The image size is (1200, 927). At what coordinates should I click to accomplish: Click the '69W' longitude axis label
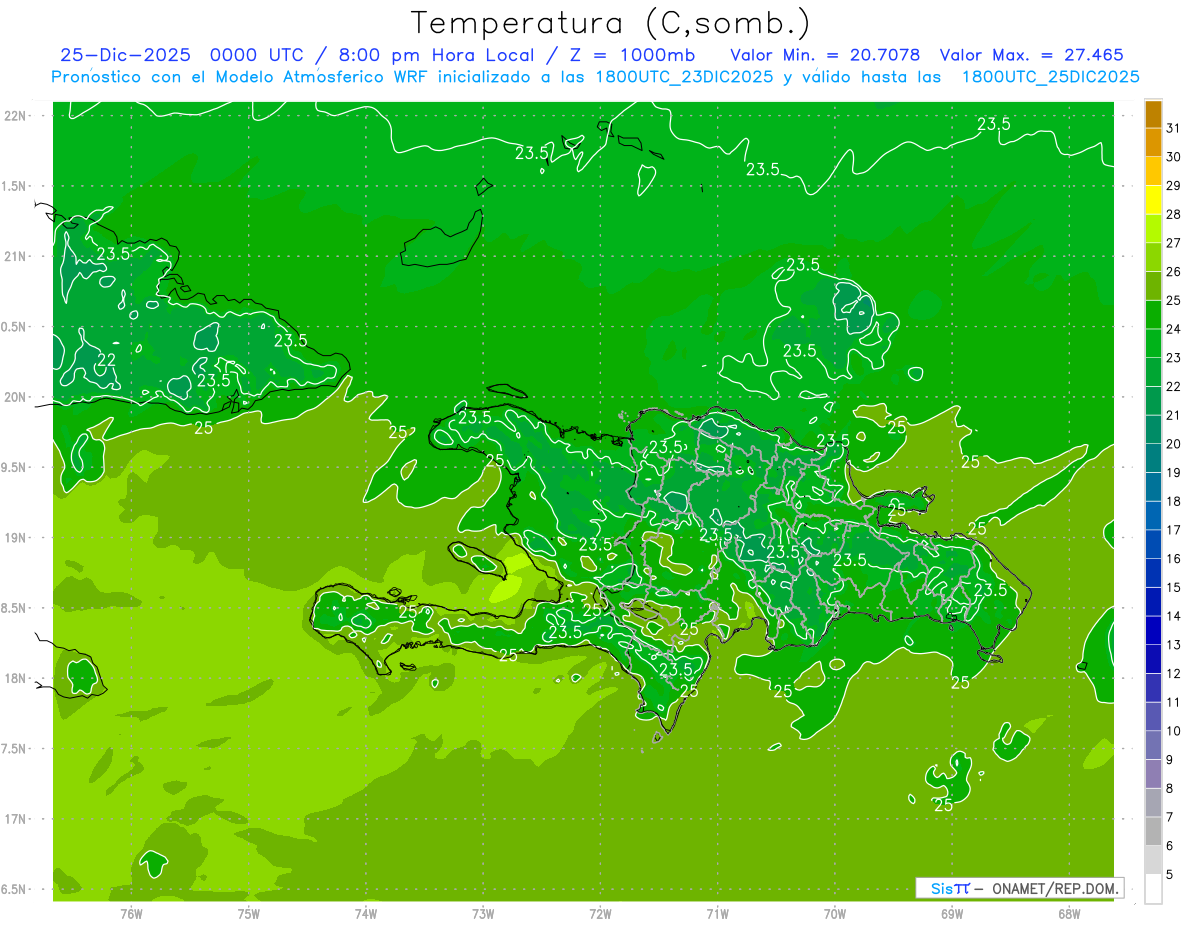951,914
